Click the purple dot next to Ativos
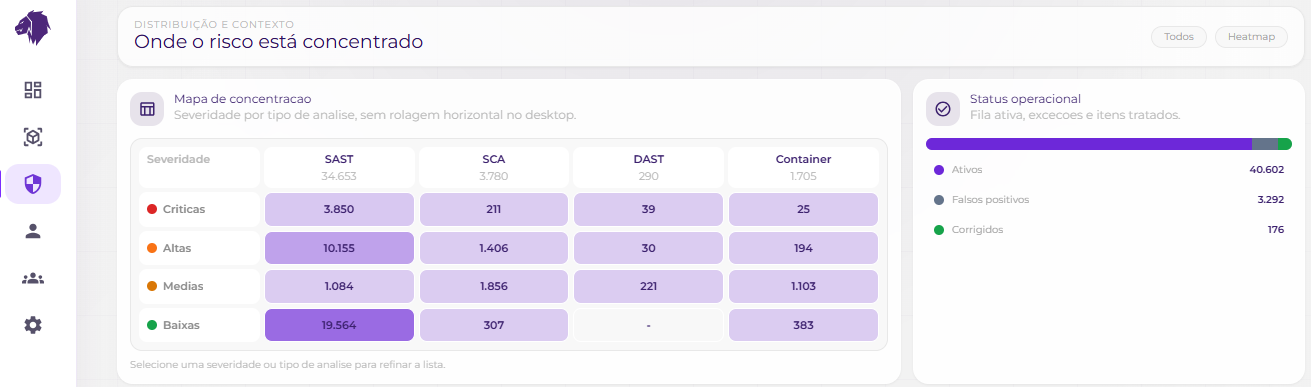Screen dimensions: 1311x387 939,169
